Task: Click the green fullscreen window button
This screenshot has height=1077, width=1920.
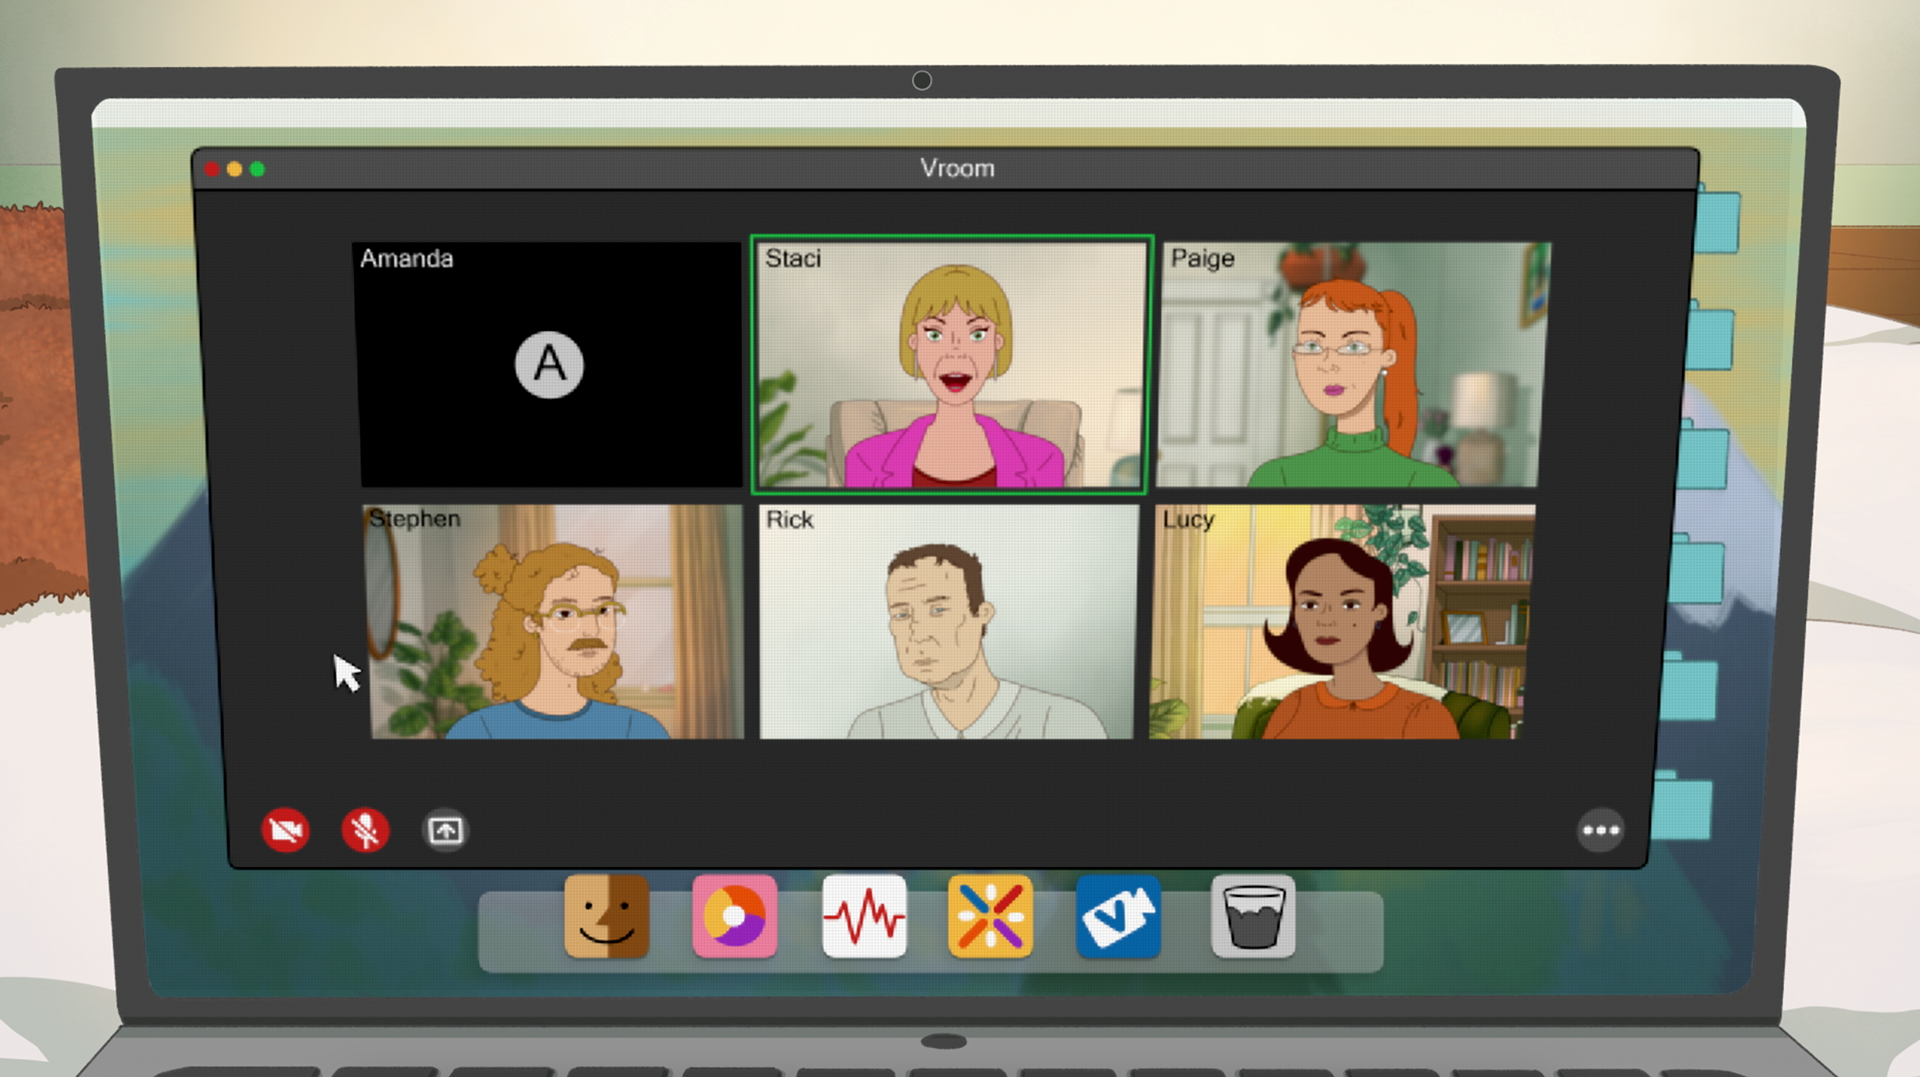Action: pos(257,169)
